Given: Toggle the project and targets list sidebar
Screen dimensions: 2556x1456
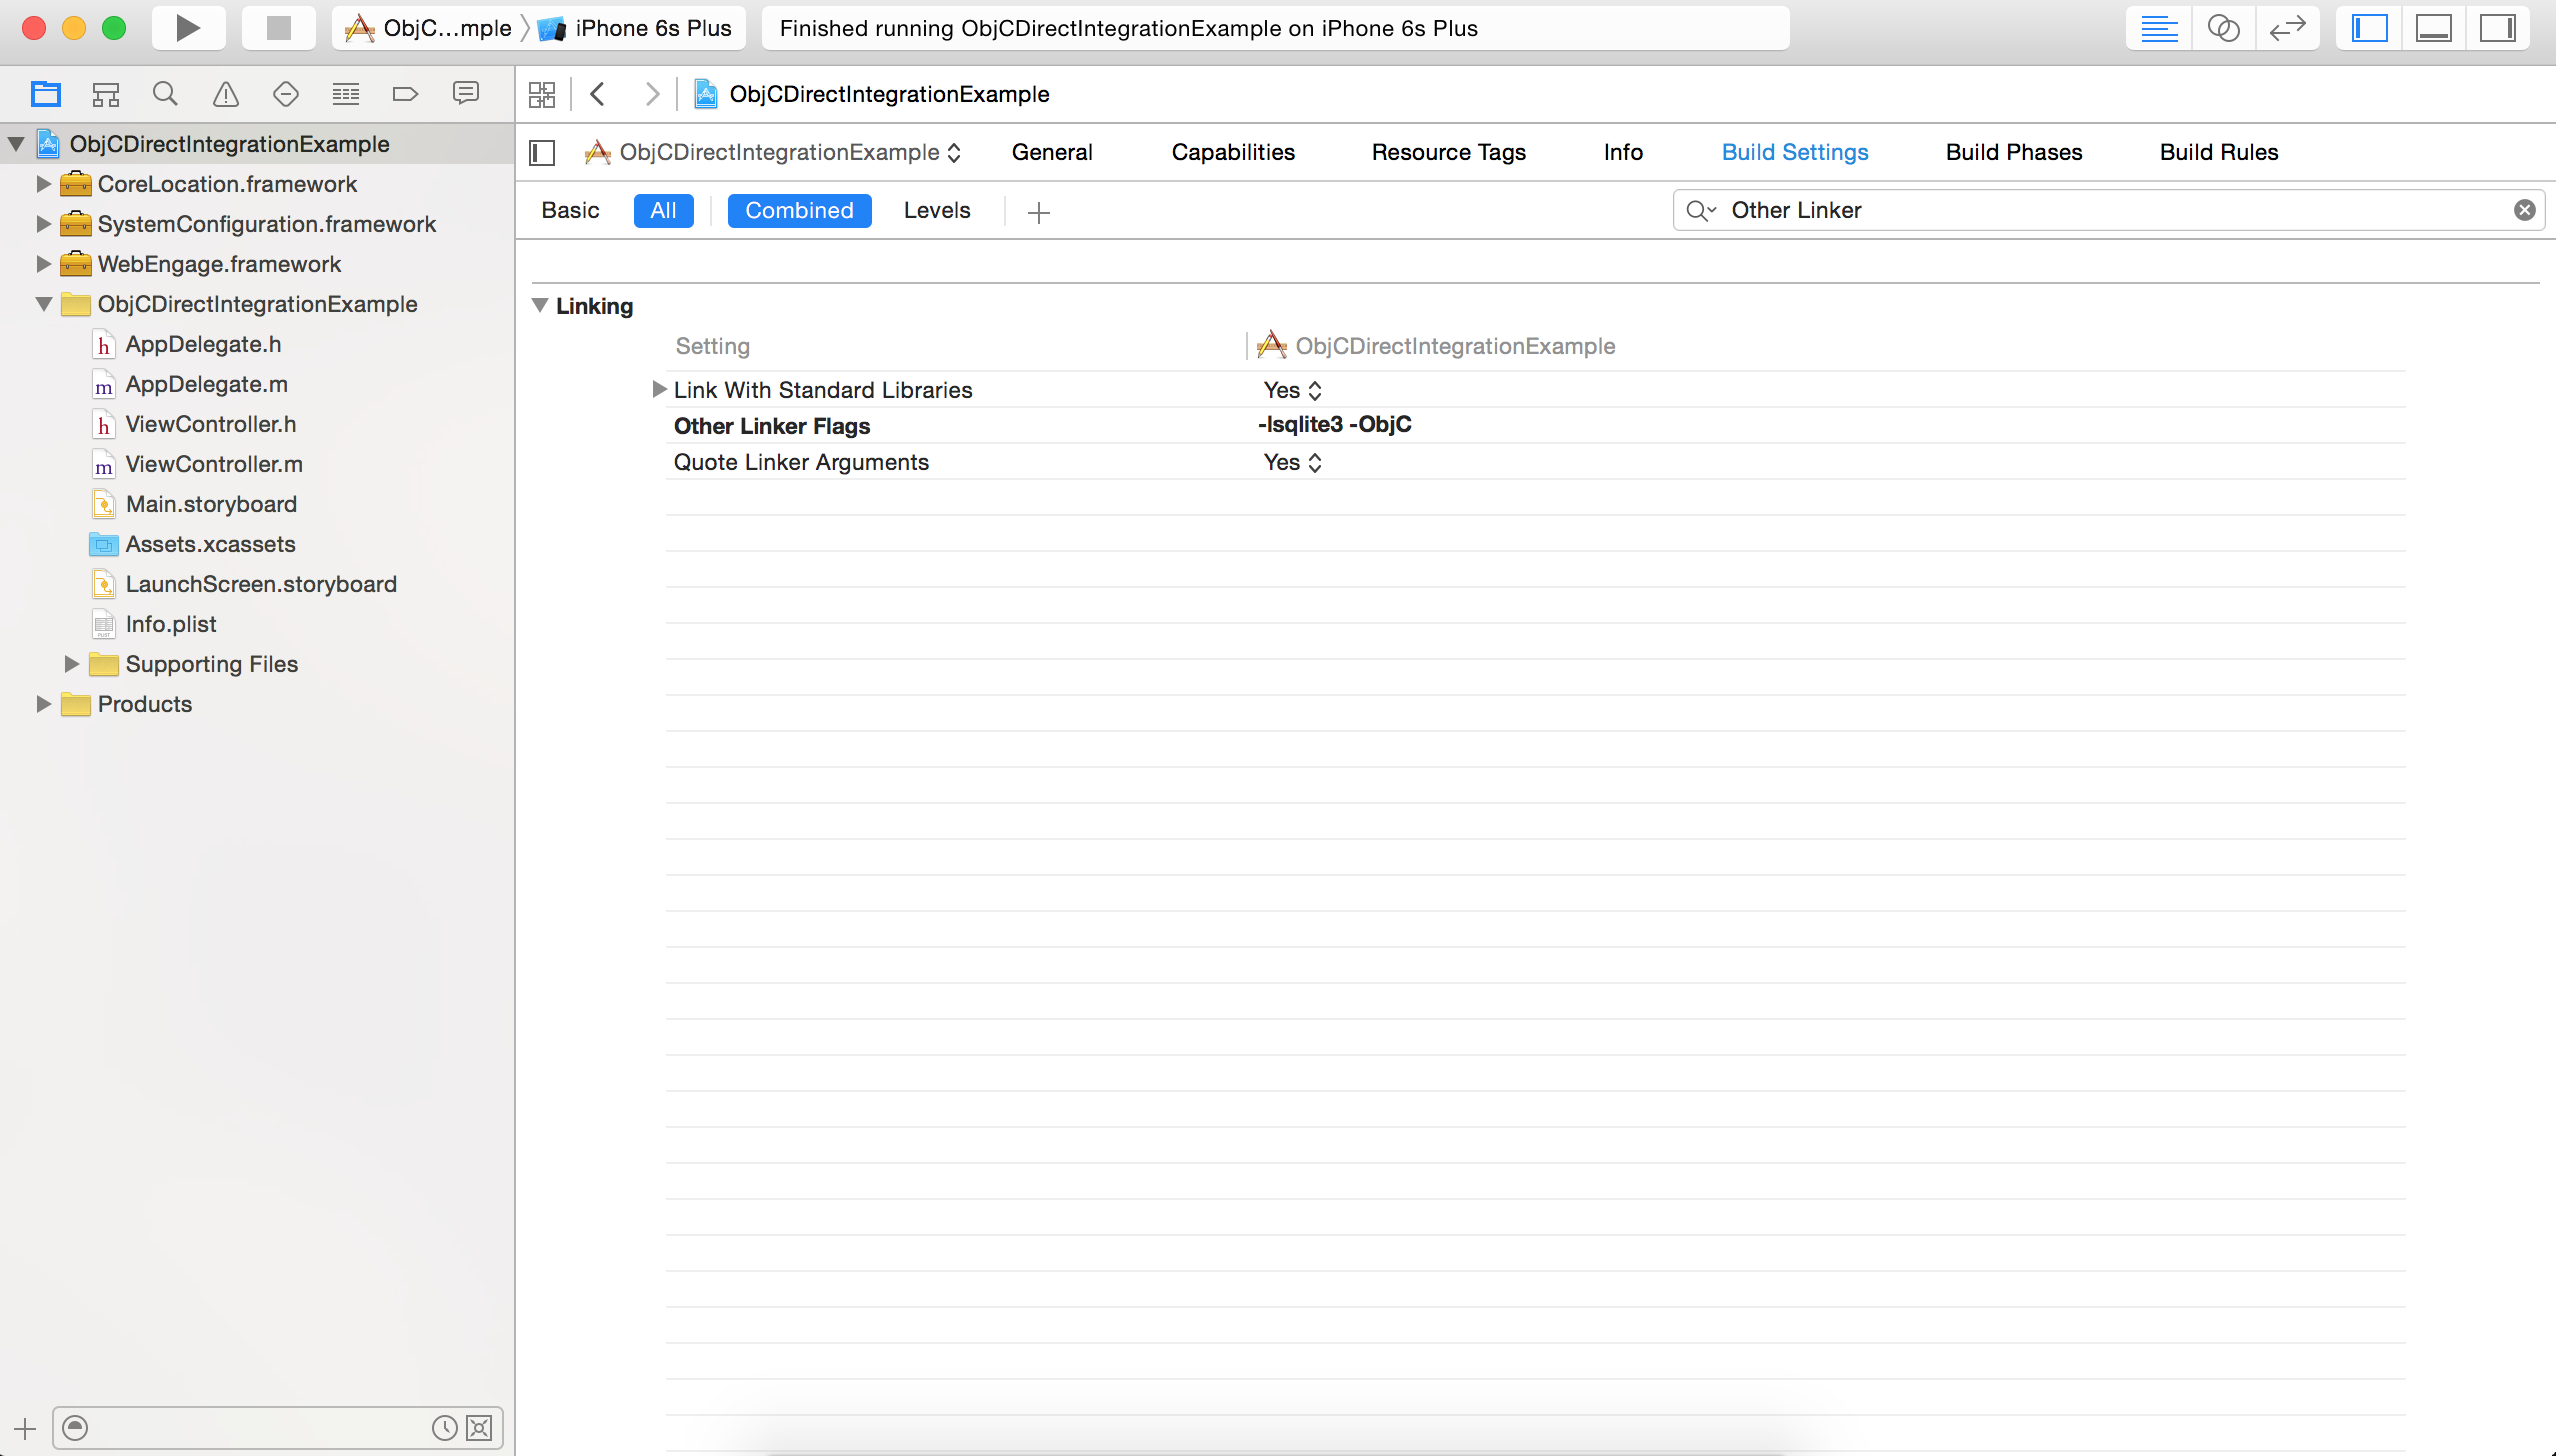Looking at the screenshot, I should [x=542, y=152].
